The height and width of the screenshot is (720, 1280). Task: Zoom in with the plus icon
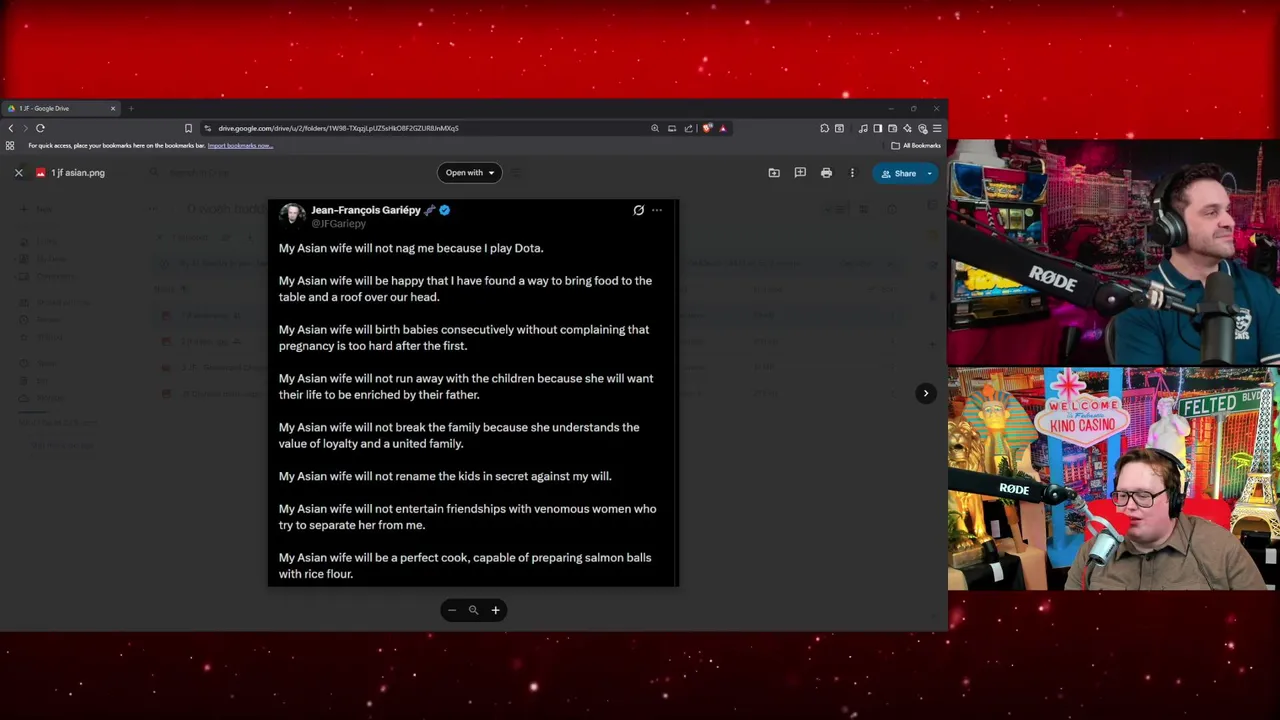click(x=495, y=610)
